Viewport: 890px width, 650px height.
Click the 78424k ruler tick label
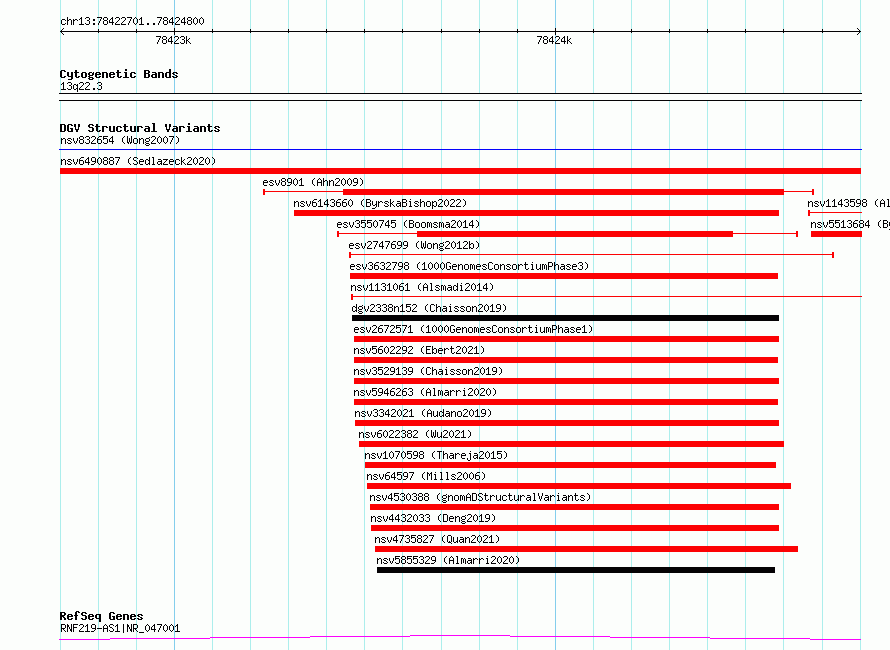point(554,40)
